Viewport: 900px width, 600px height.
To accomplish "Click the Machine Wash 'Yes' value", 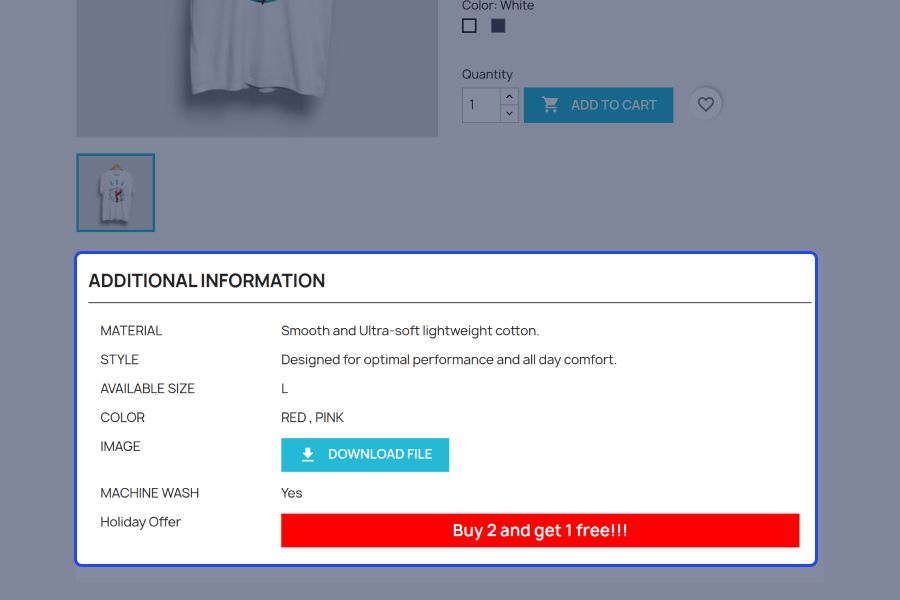I will pos(292,493).
